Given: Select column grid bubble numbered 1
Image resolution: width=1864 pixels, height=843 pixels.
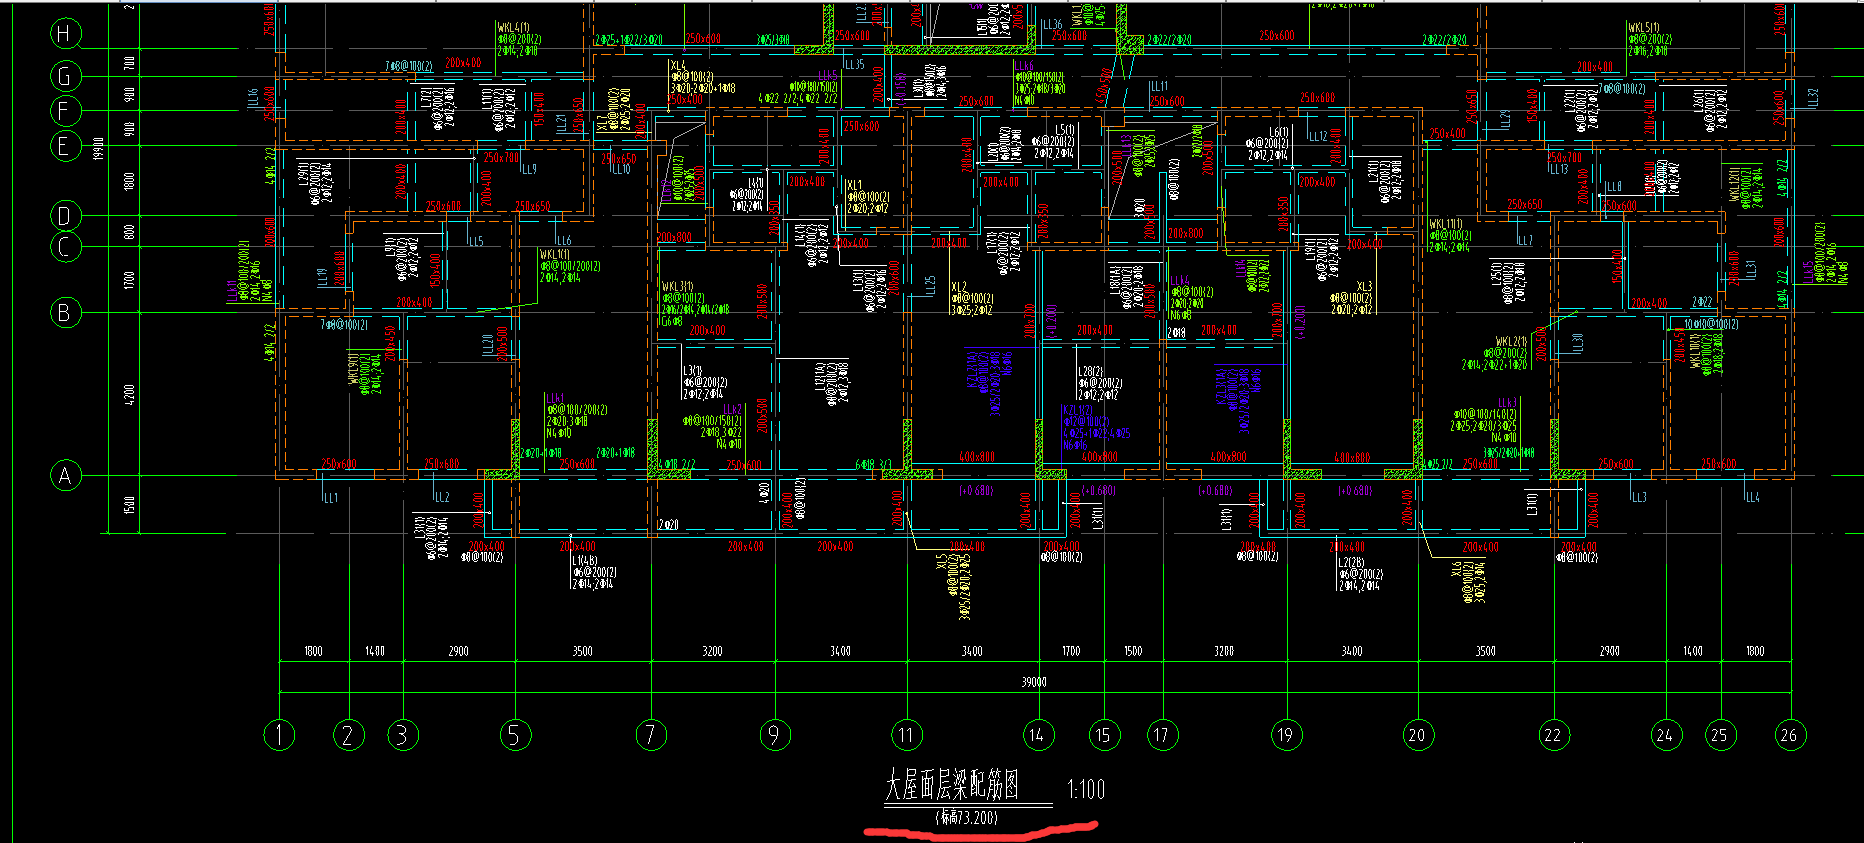Looking at the screenshot, I should pyautogui.click(x=279, y=735).
